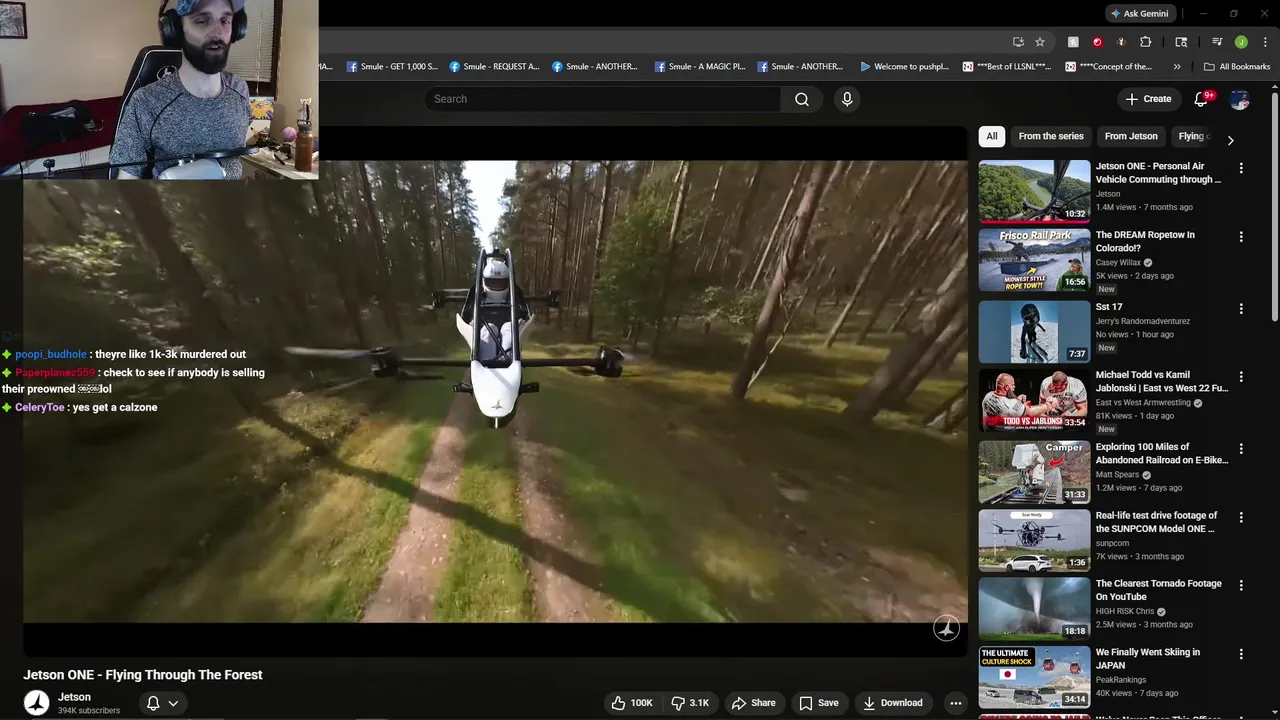Save video to playlist
Image resolution: width=1280 pixels, height=720 pixels.
coord(818,703)
